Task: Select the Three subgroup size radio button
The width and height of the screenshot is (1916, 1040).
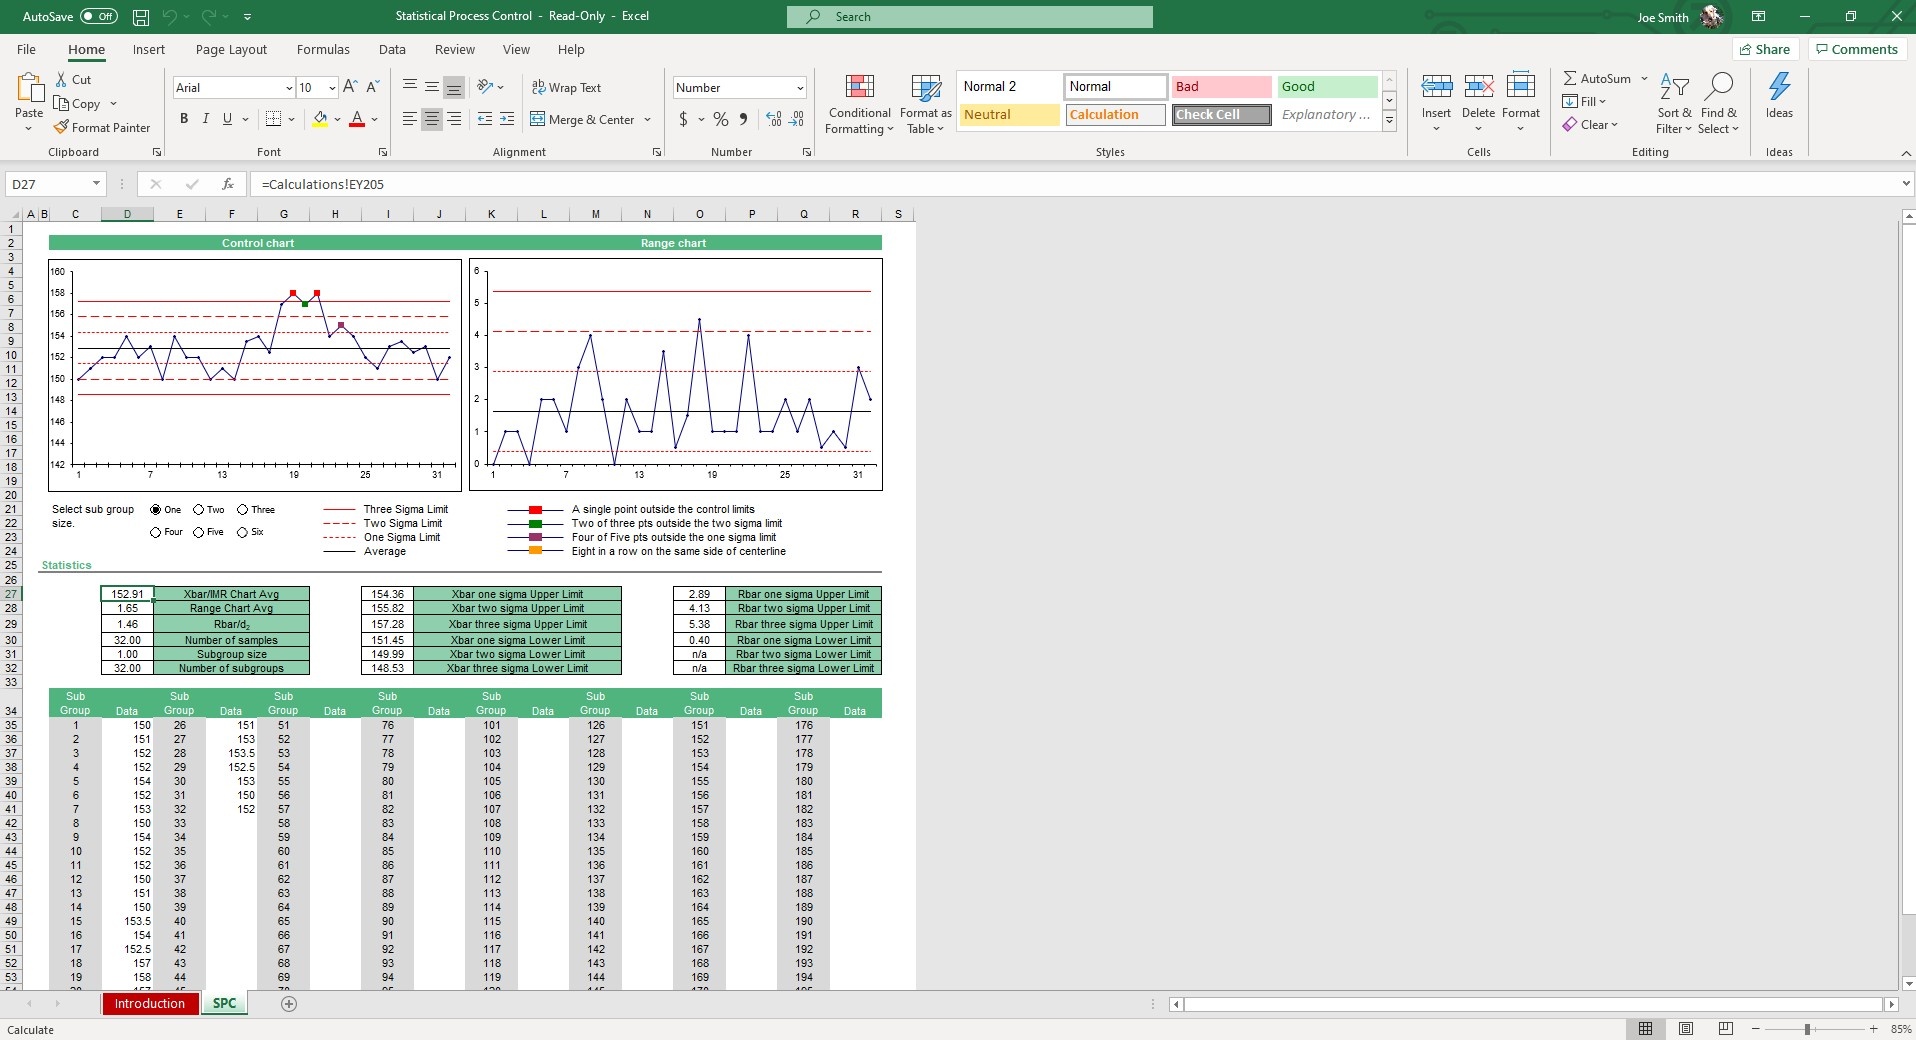Action: tap(243, 510)
